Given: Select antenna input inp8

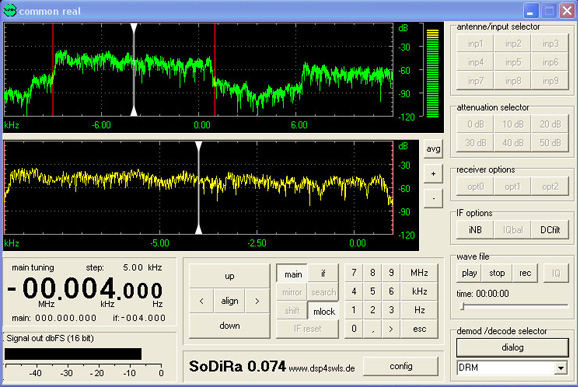Looking at the screenshot, I should [513, 80].
